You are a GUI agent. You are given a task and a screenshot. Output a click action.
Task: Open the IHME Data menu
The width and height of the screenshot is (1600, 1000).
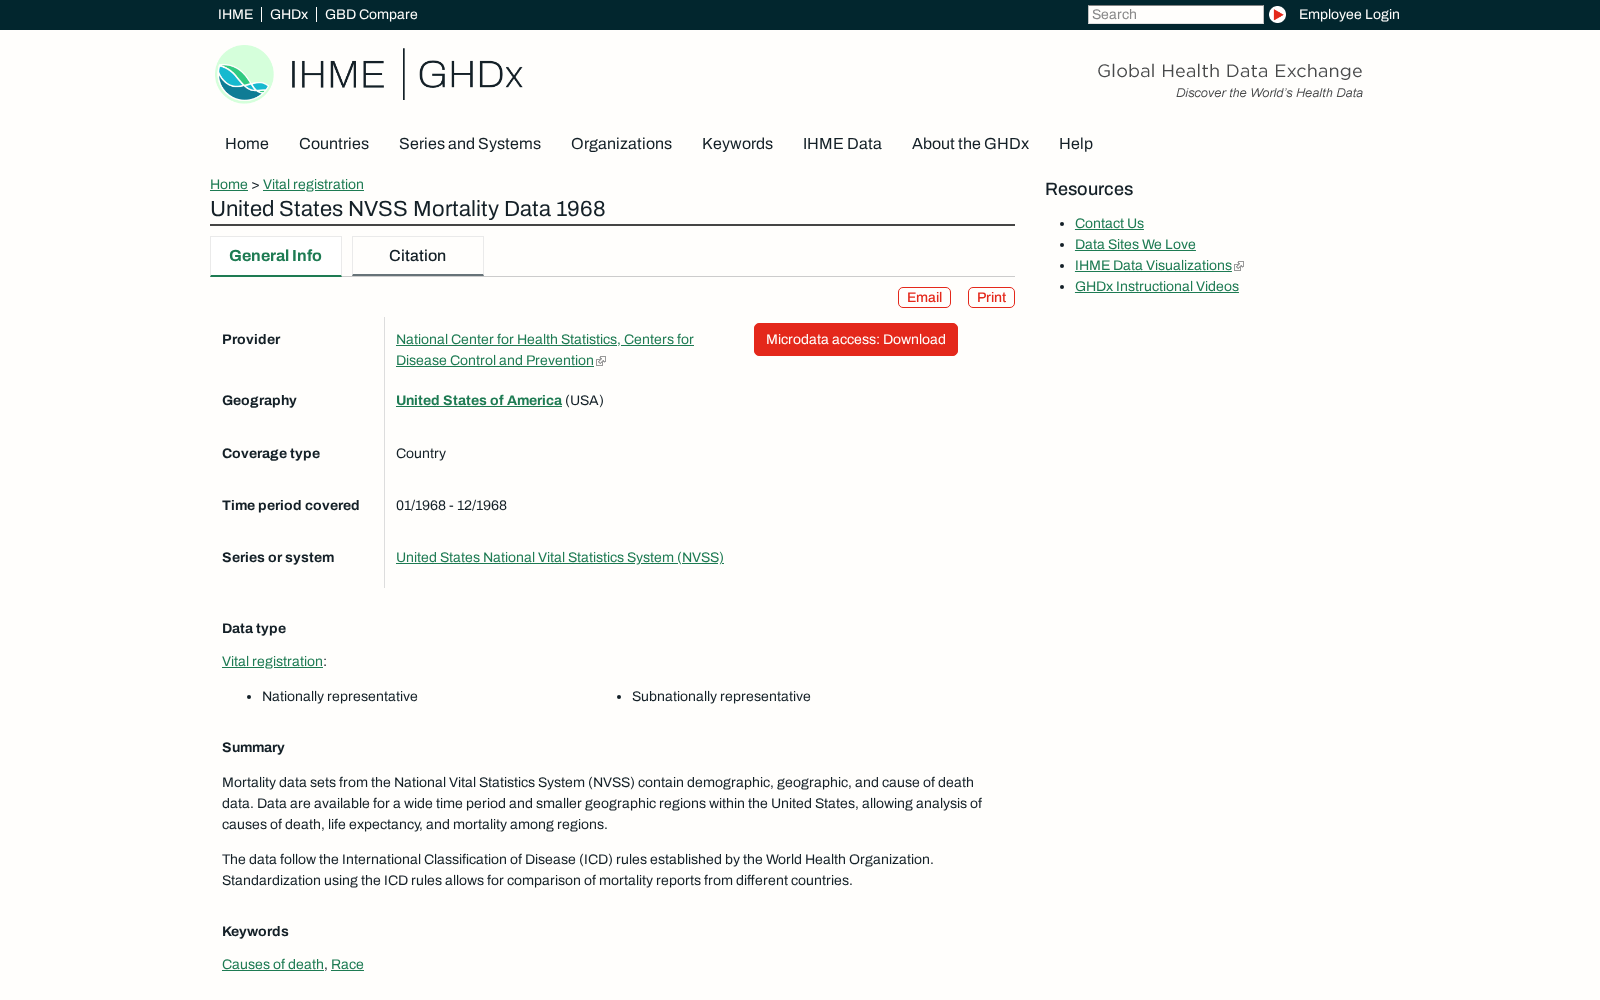[x=842, y=144]
